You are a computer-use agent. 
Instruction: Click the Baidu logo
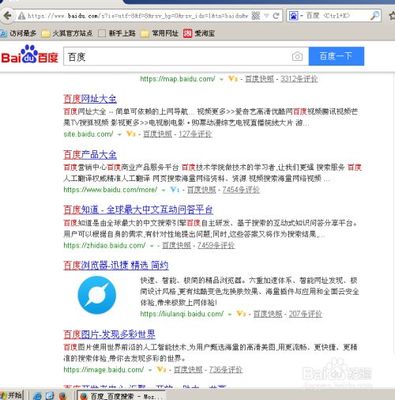pyautogui.click(x=30, y=54)
